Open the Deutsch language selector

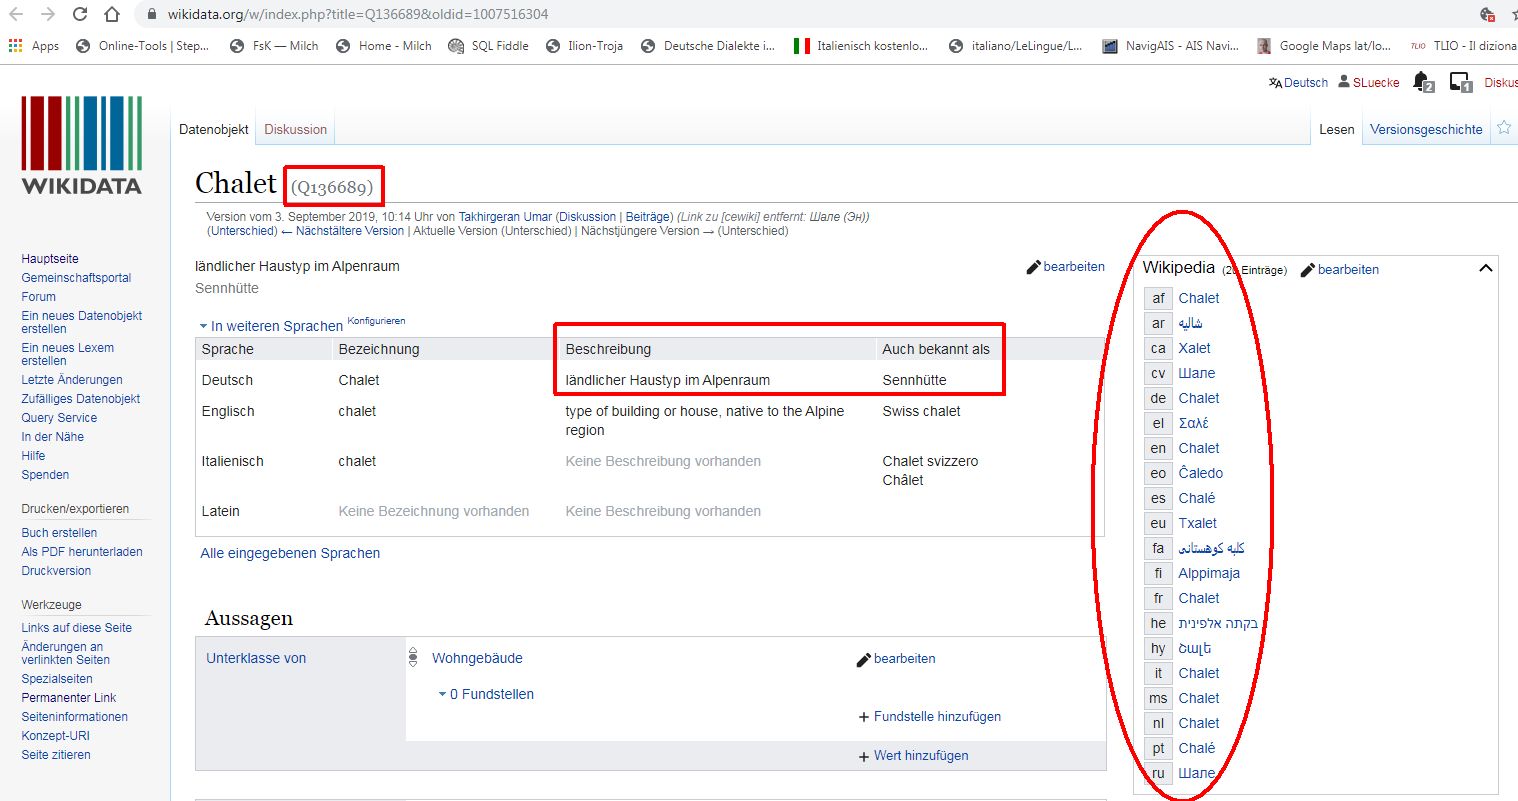(1298, 83)
